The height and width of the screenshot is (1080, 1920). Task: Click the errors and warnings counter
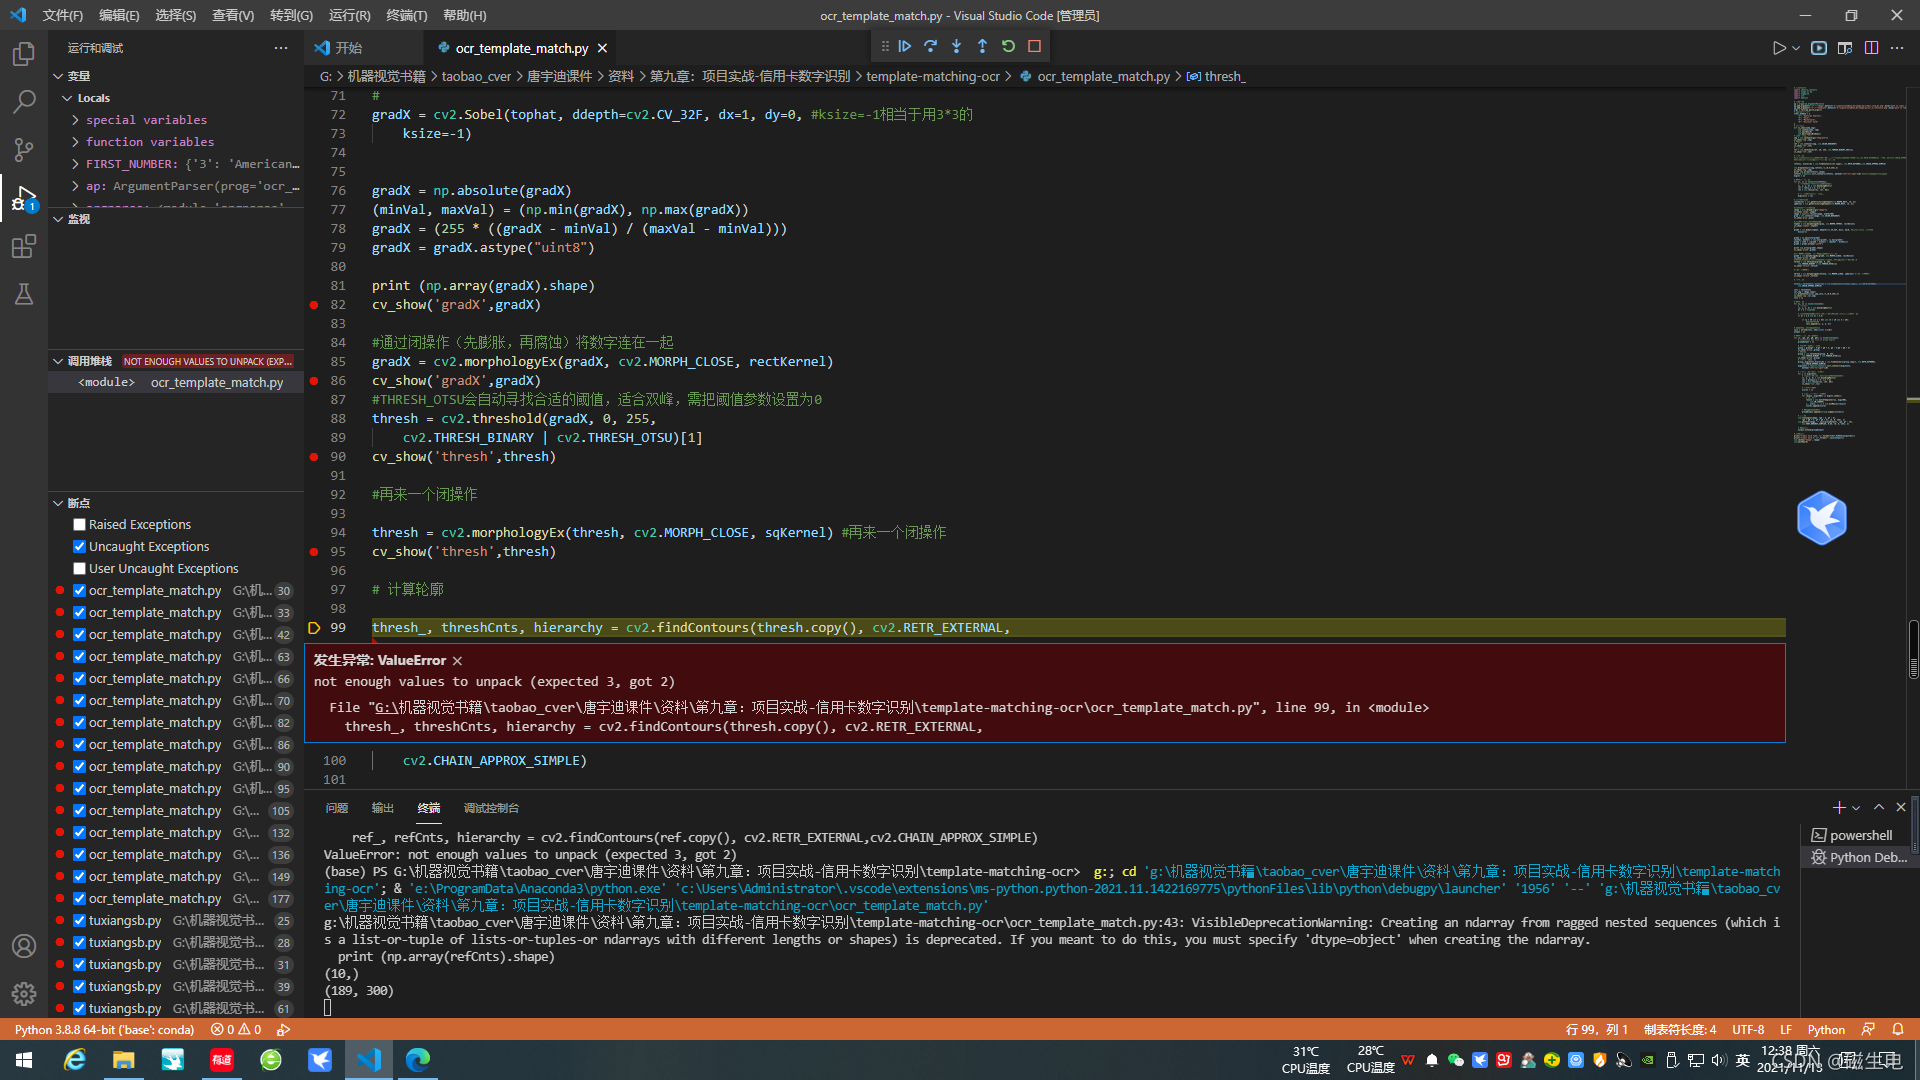[236, 1030]
